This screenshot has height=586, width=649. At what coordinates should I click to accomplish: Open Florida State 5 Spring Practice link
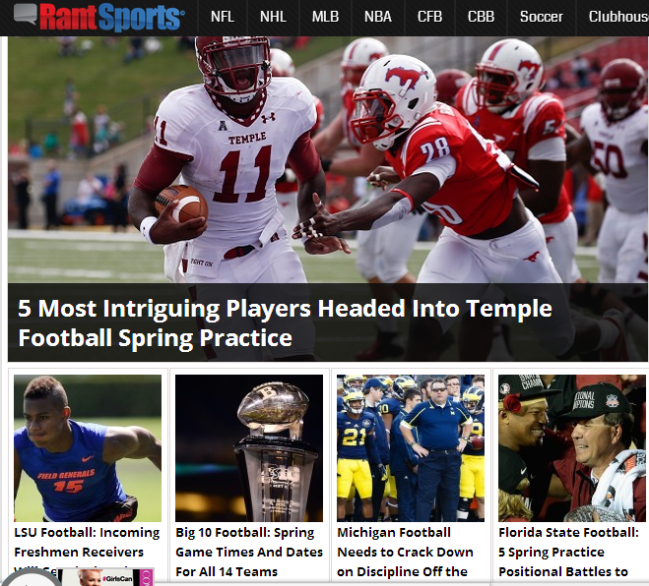(x=569, y=552)
